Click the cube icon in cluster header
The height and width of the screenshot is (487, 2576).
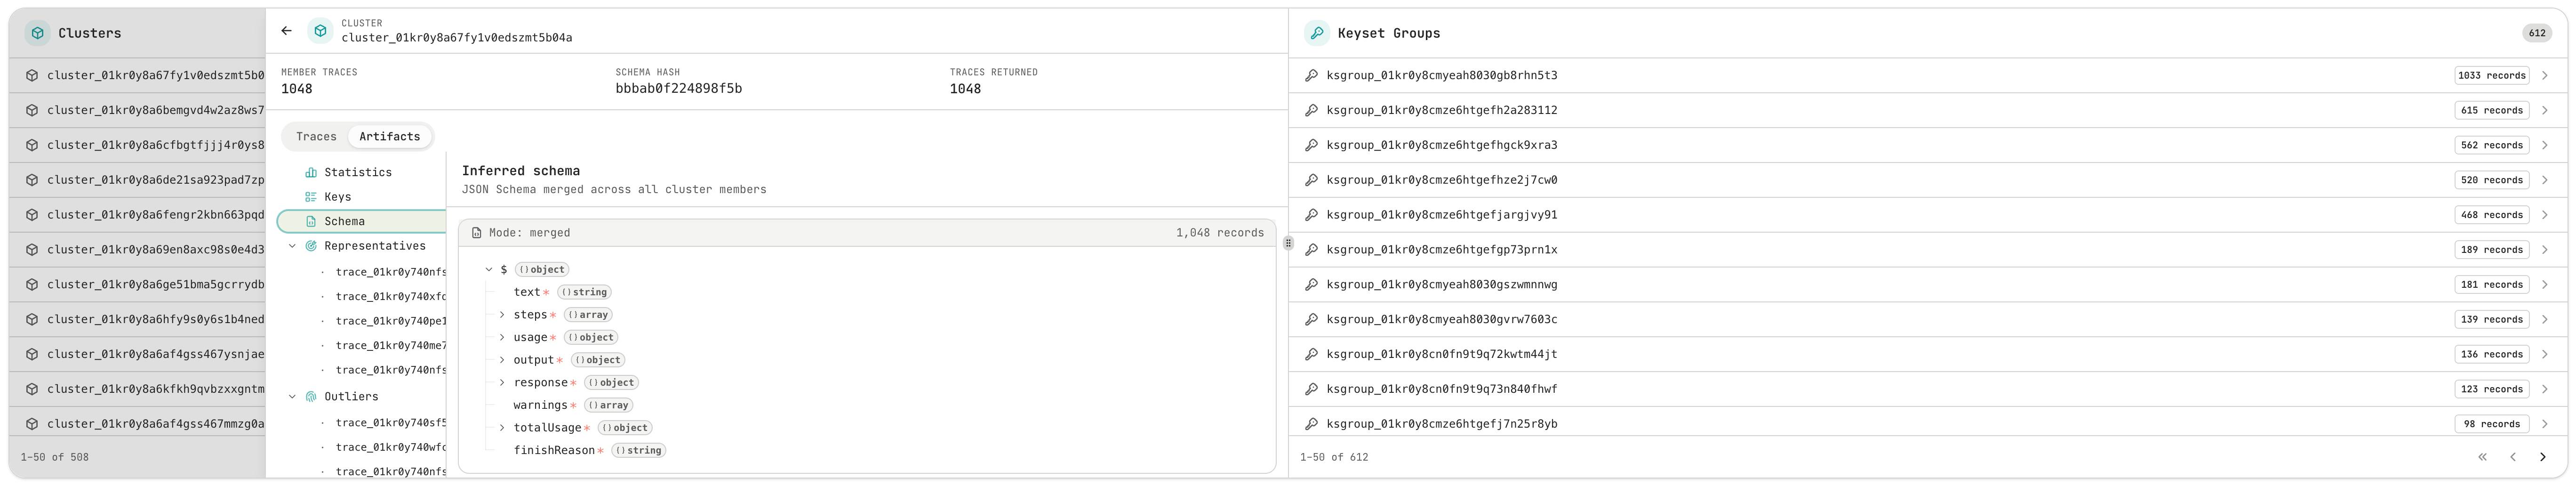click(x=320, y=31)
